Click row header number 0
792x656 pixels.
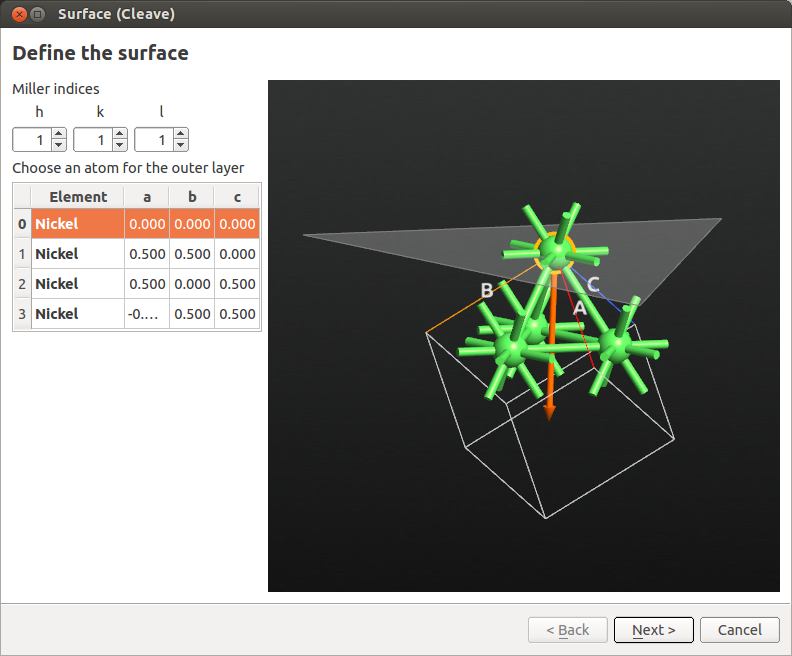[x=22, y=224]
